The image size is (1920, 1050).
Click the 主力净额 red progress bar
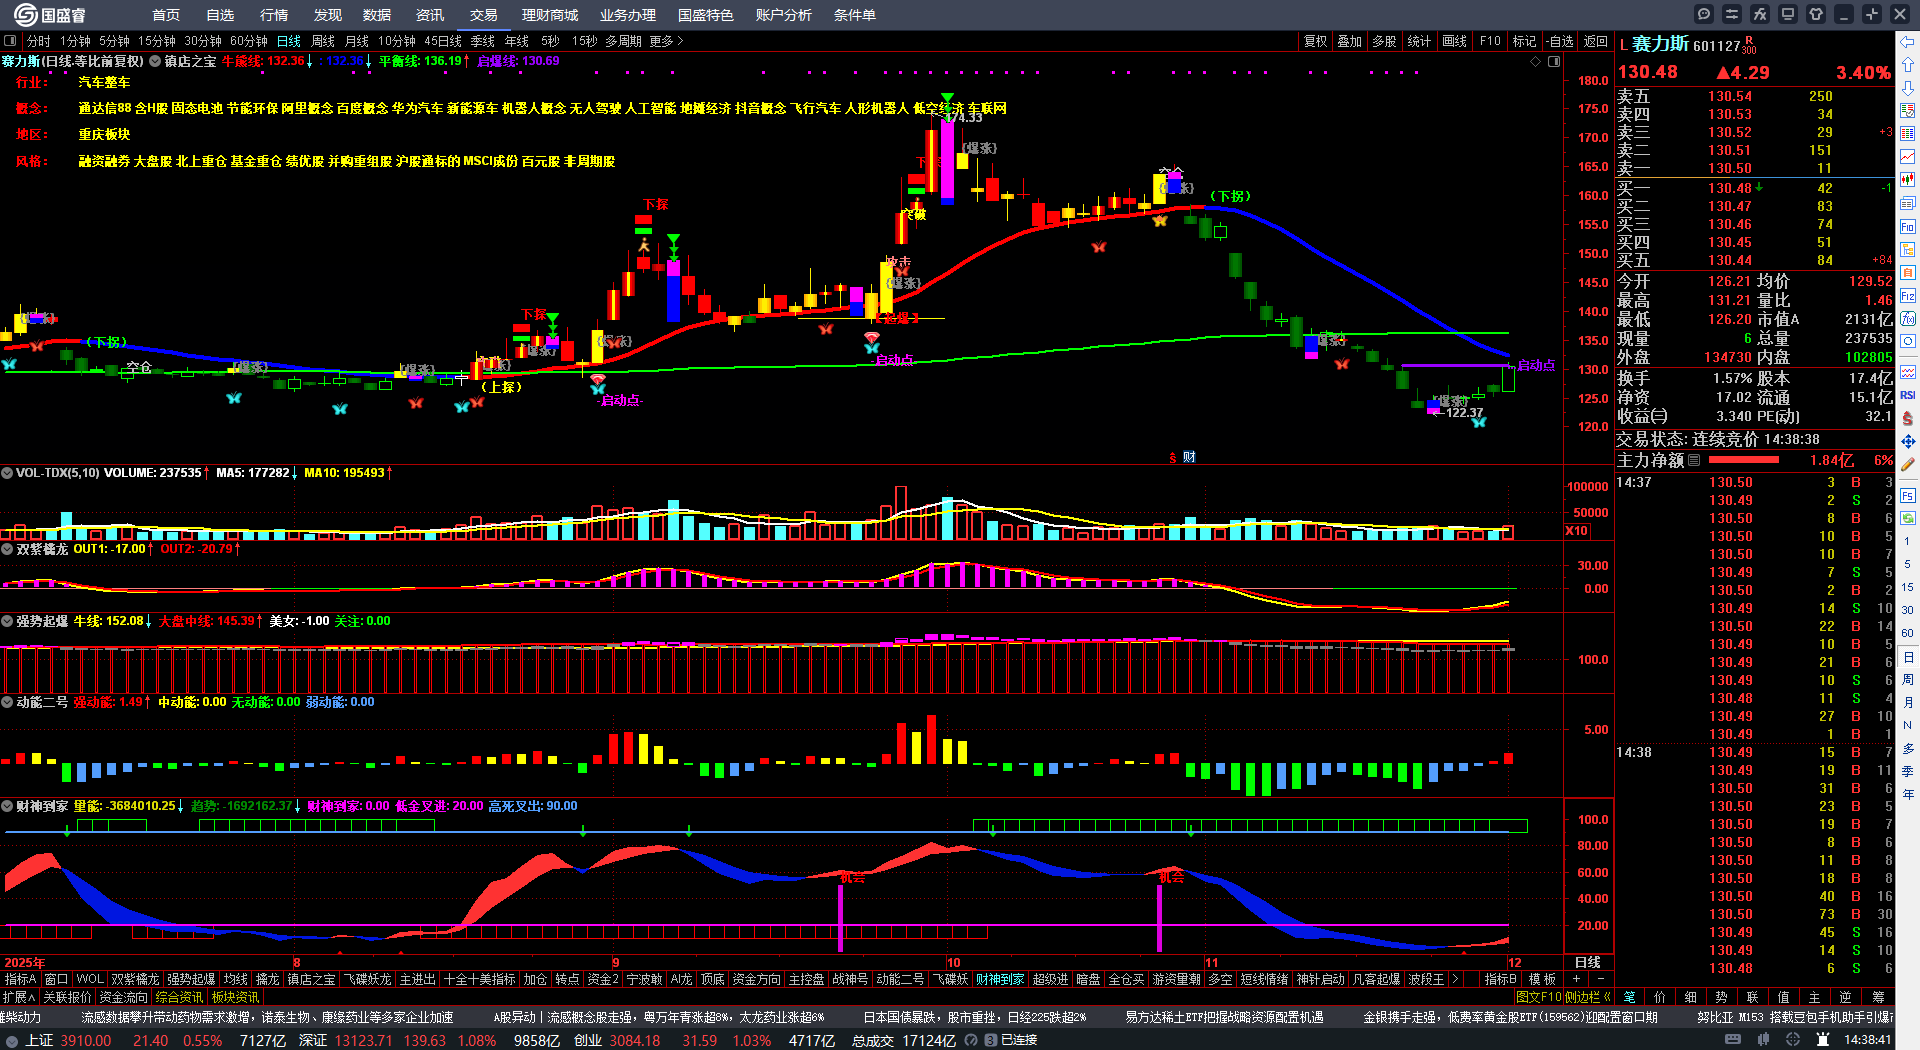pos(1744,460)
